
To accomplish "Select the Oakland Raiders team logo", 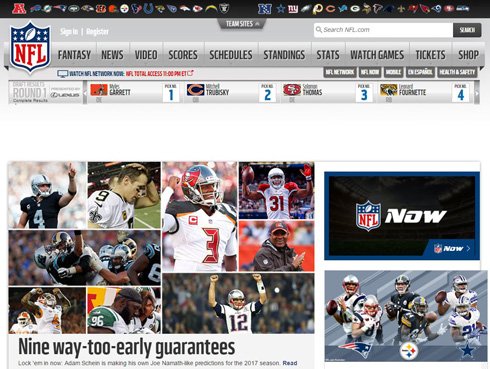I will pos(224,8).
